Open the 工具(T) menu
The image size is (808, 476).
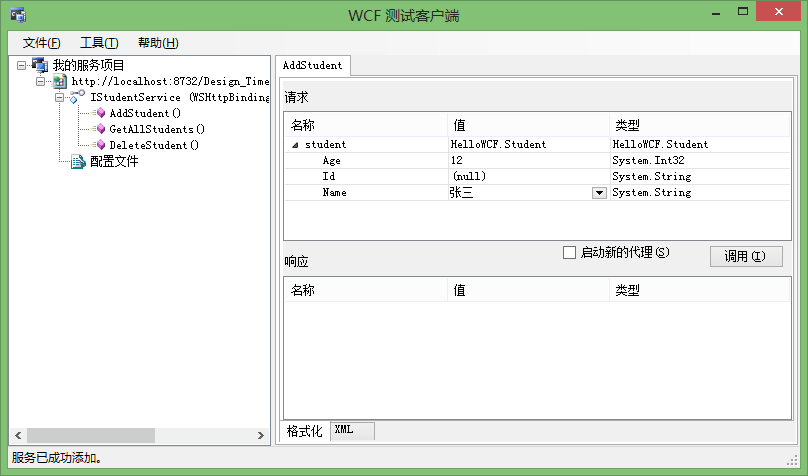click(99, 43)
